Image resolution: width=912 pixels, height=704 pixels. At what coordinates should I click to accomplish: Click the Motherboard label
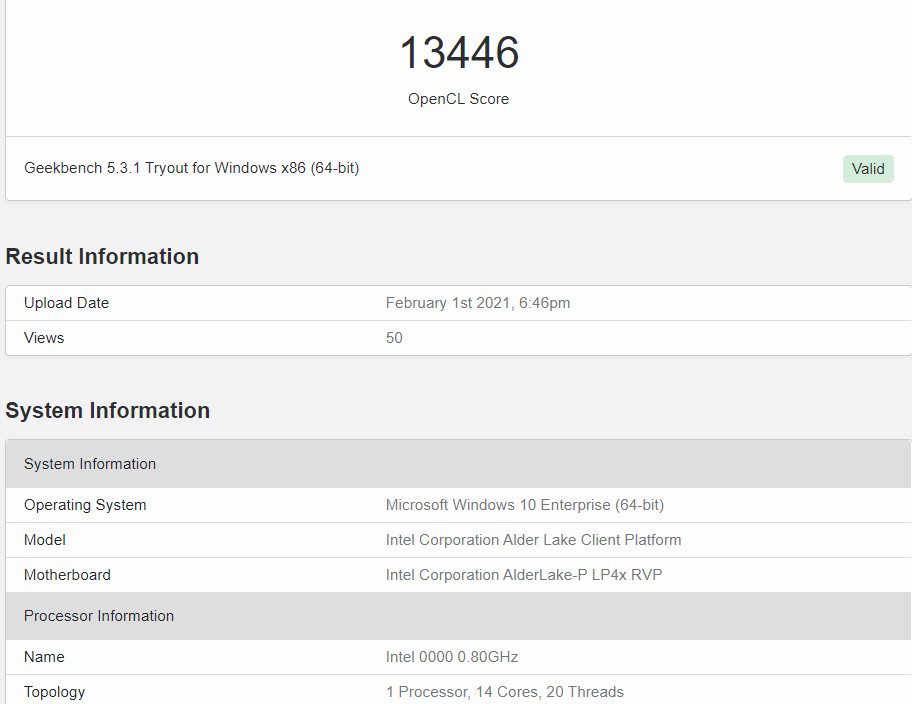click(x=67, y=575)
